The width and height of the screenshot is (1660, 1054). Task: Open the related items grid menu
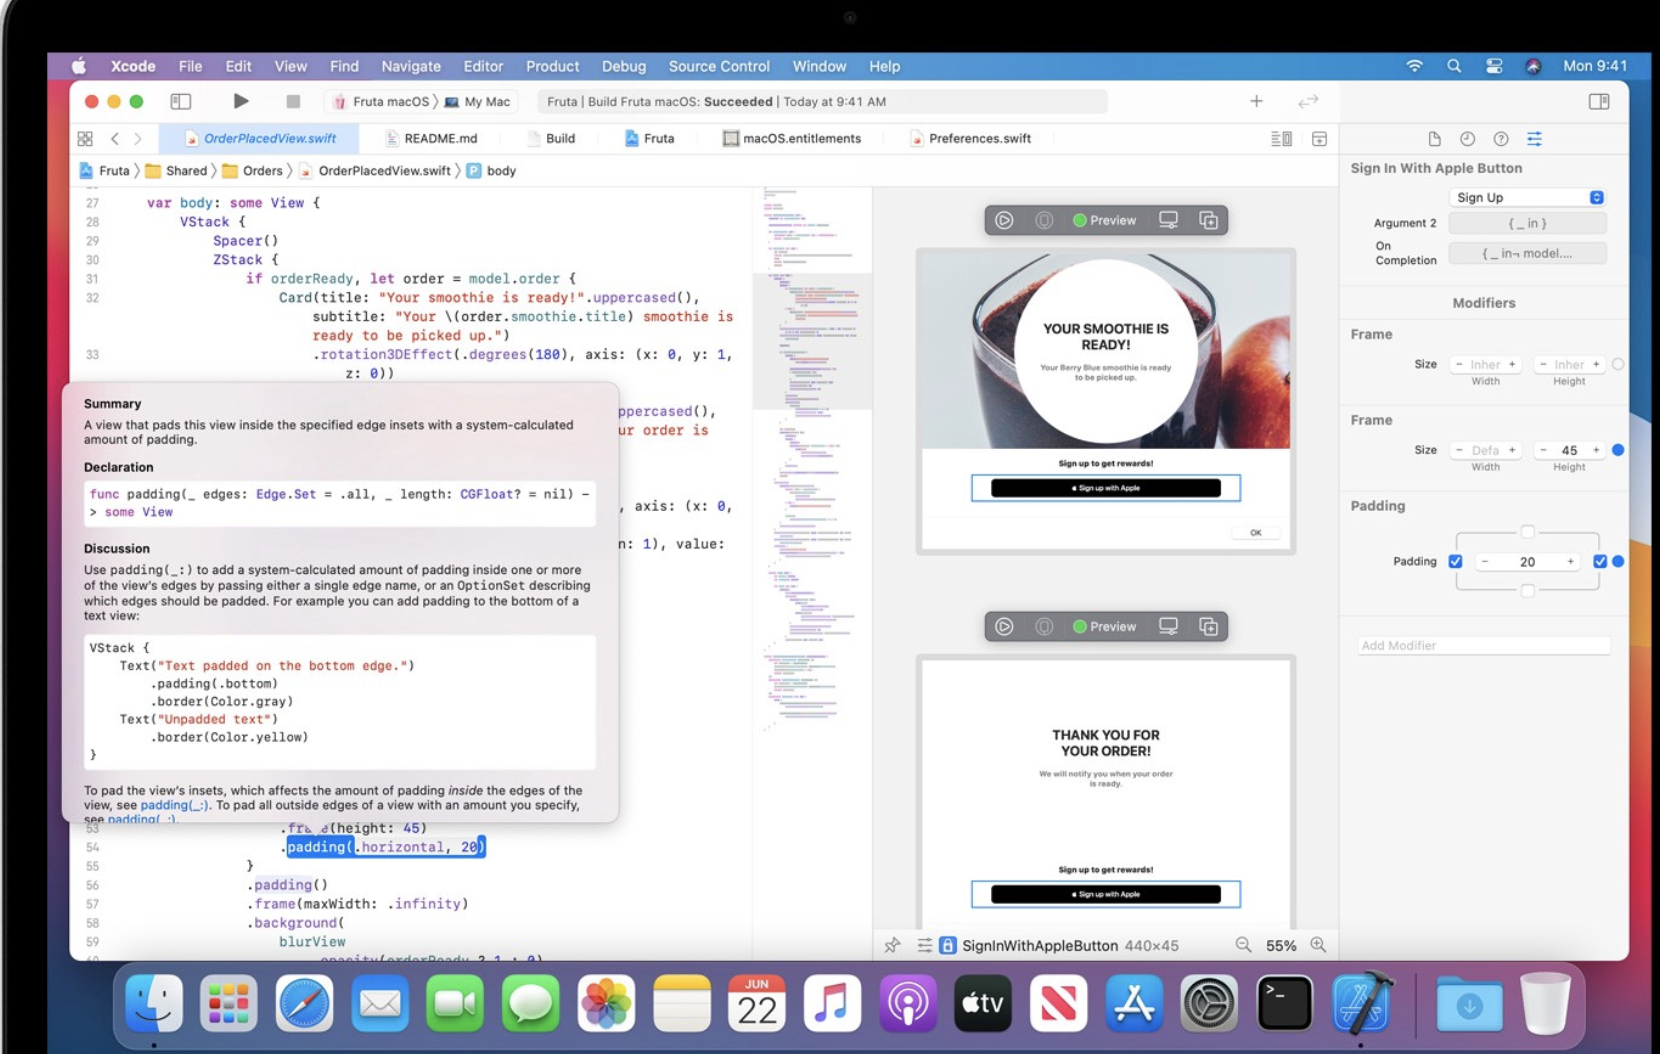[x=85, y=139]
